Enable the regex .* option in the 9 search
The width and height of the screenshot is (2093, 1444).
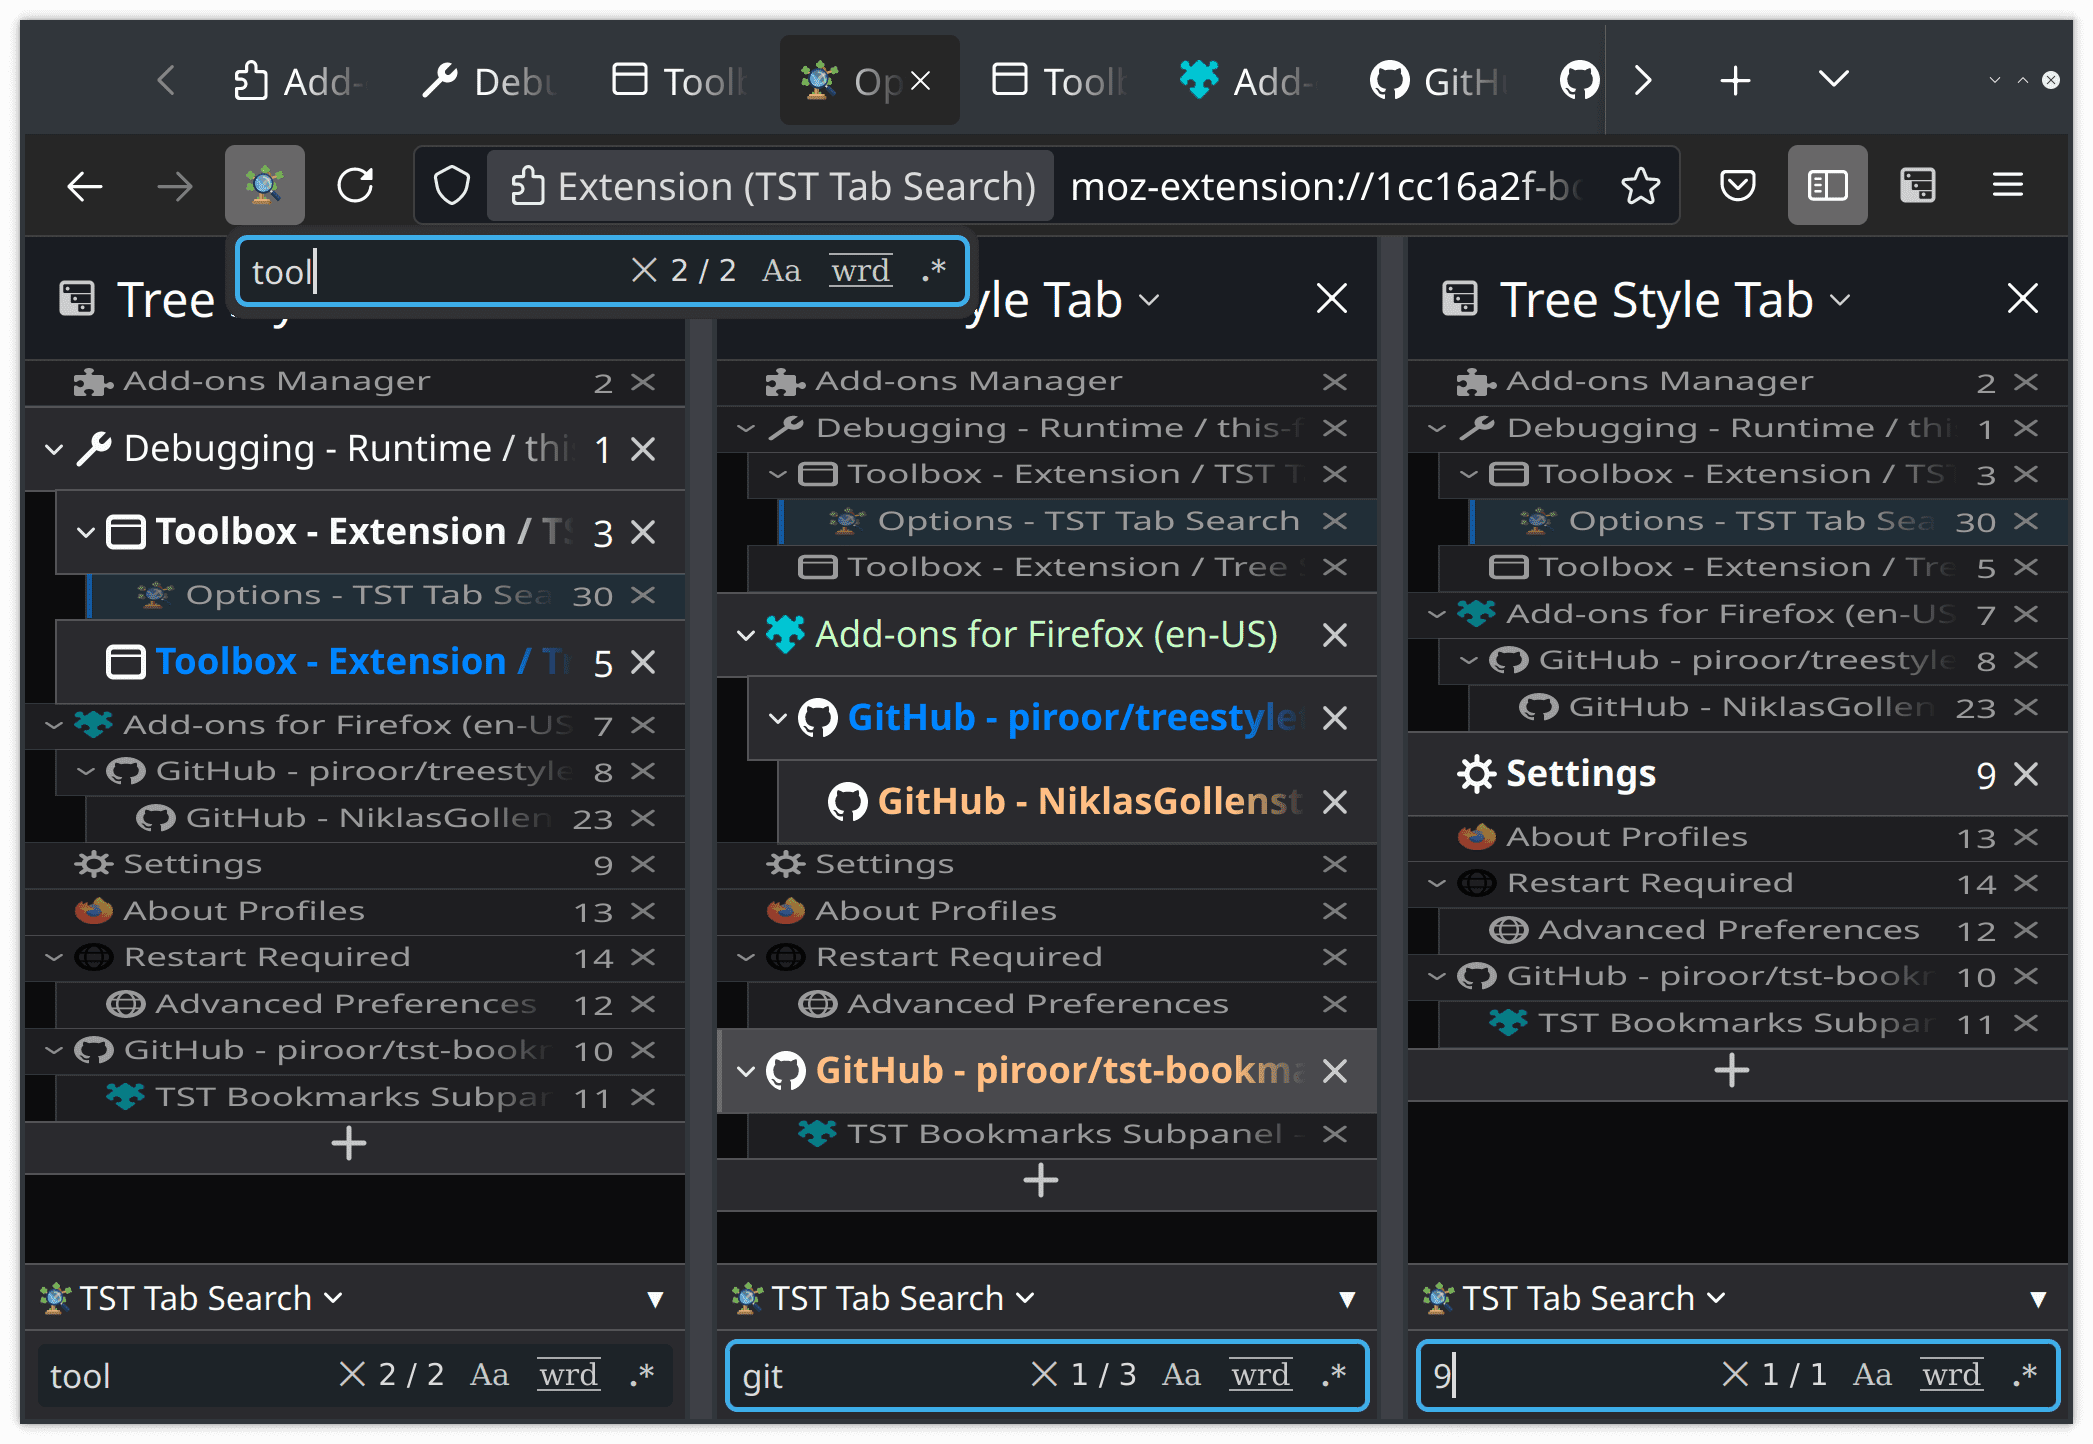click(x=2025, y=1375)
